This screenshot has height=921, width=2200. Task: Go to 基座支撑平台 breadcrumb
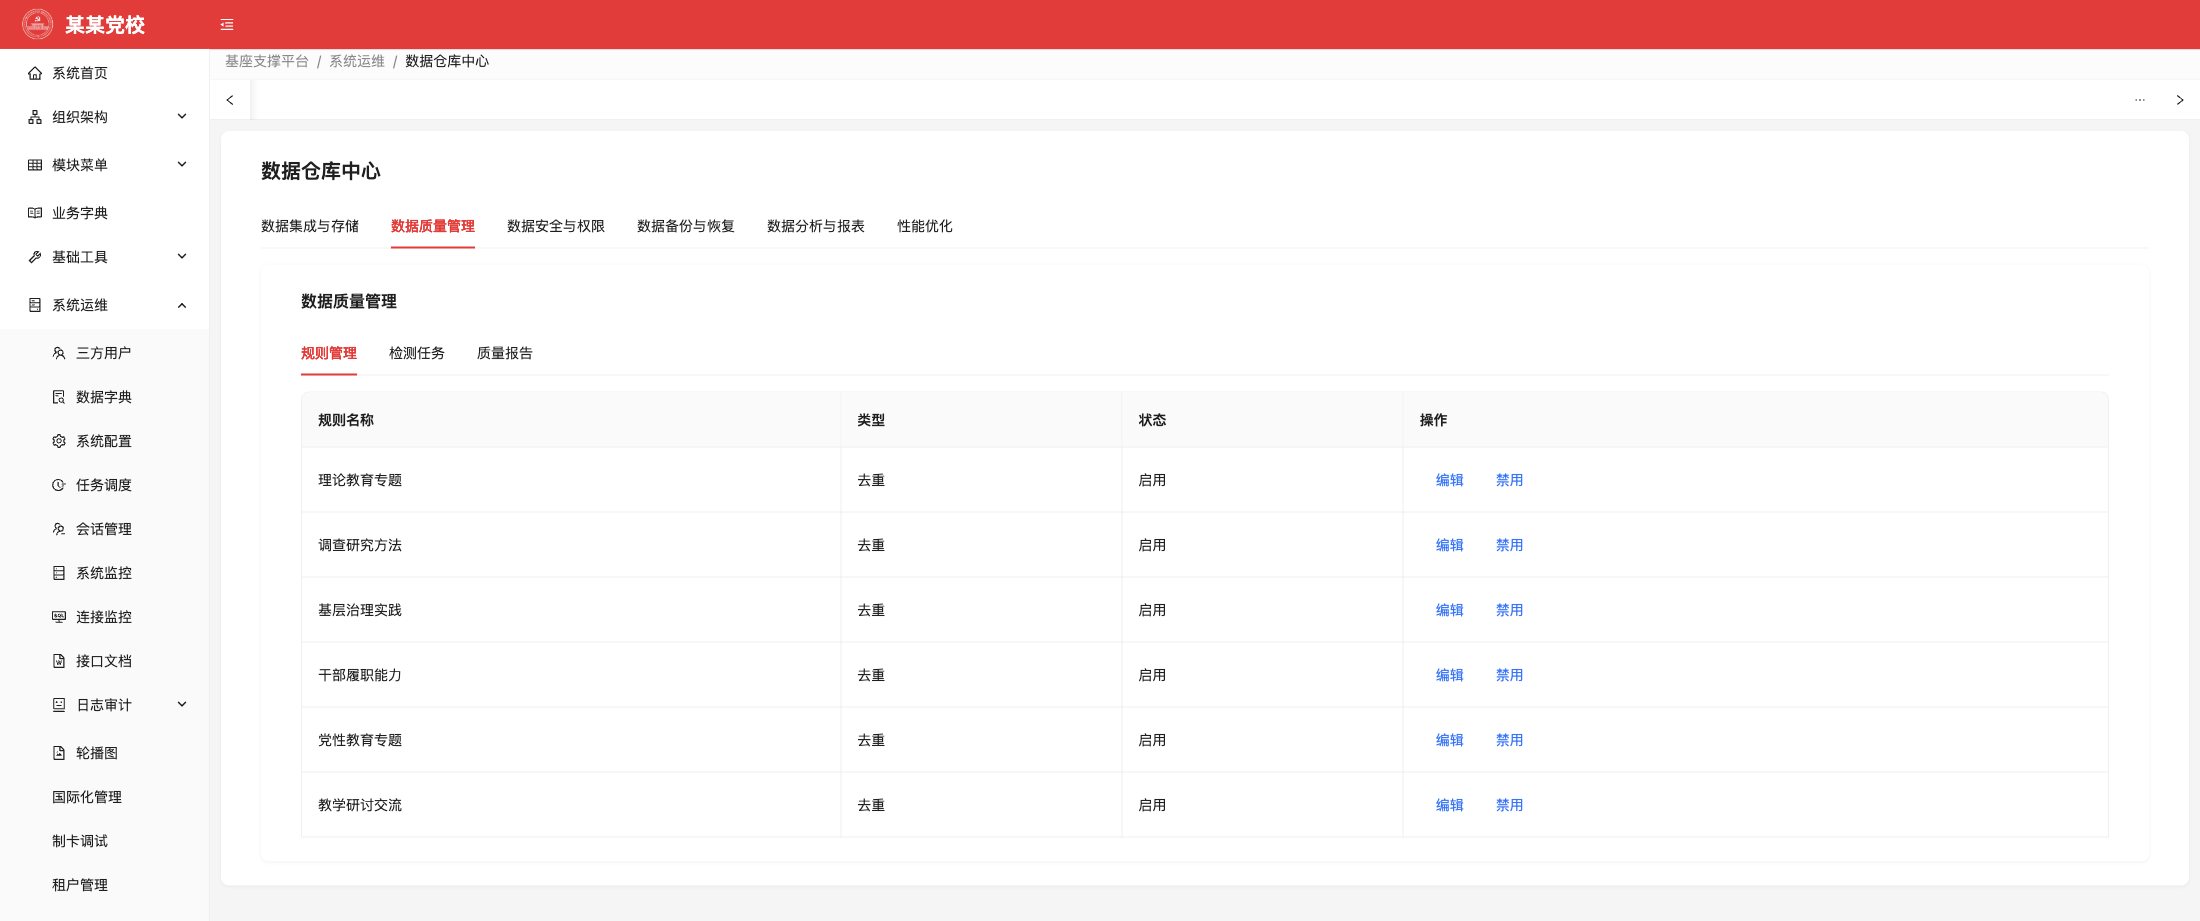click(267, 61)
